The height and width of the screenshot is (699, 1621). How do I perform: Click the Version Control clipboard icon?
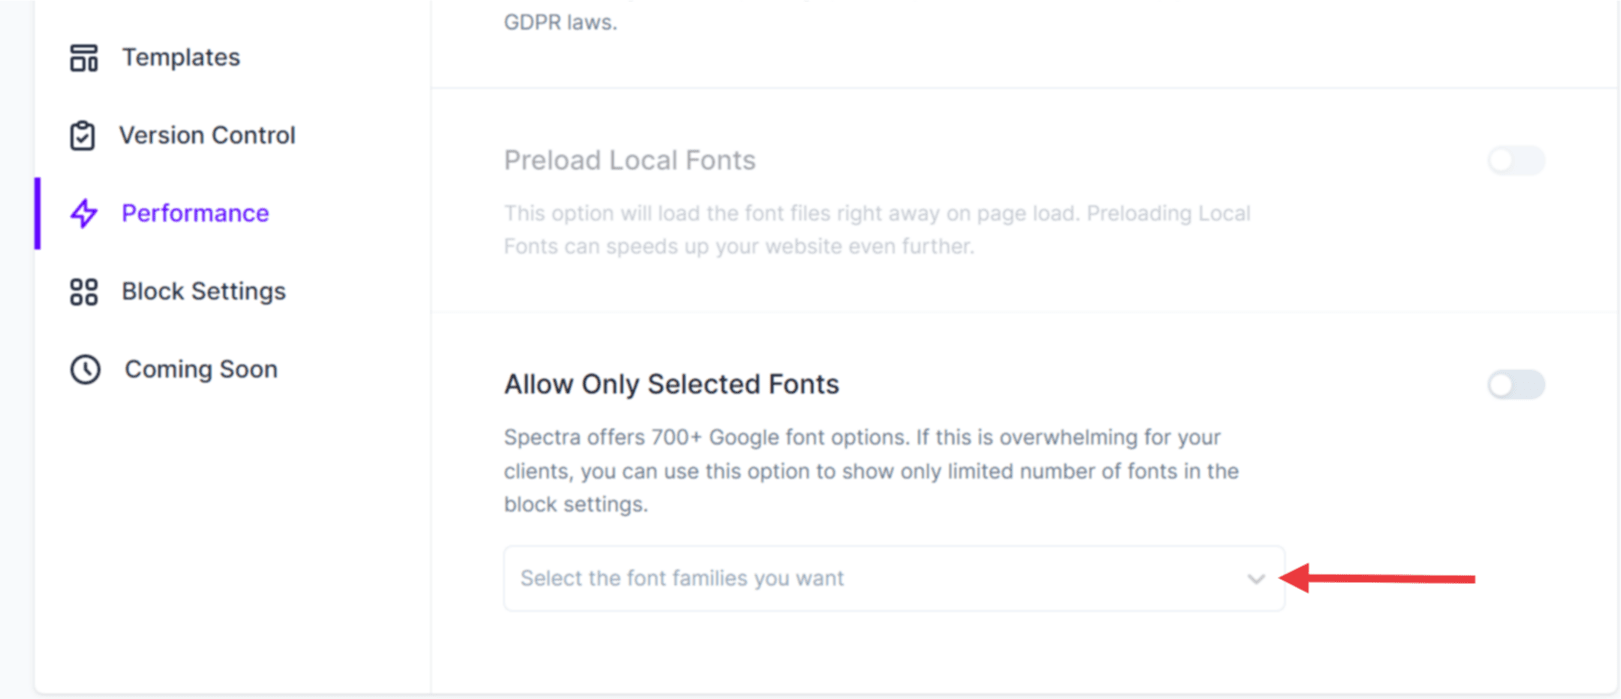tap(83, 135)
